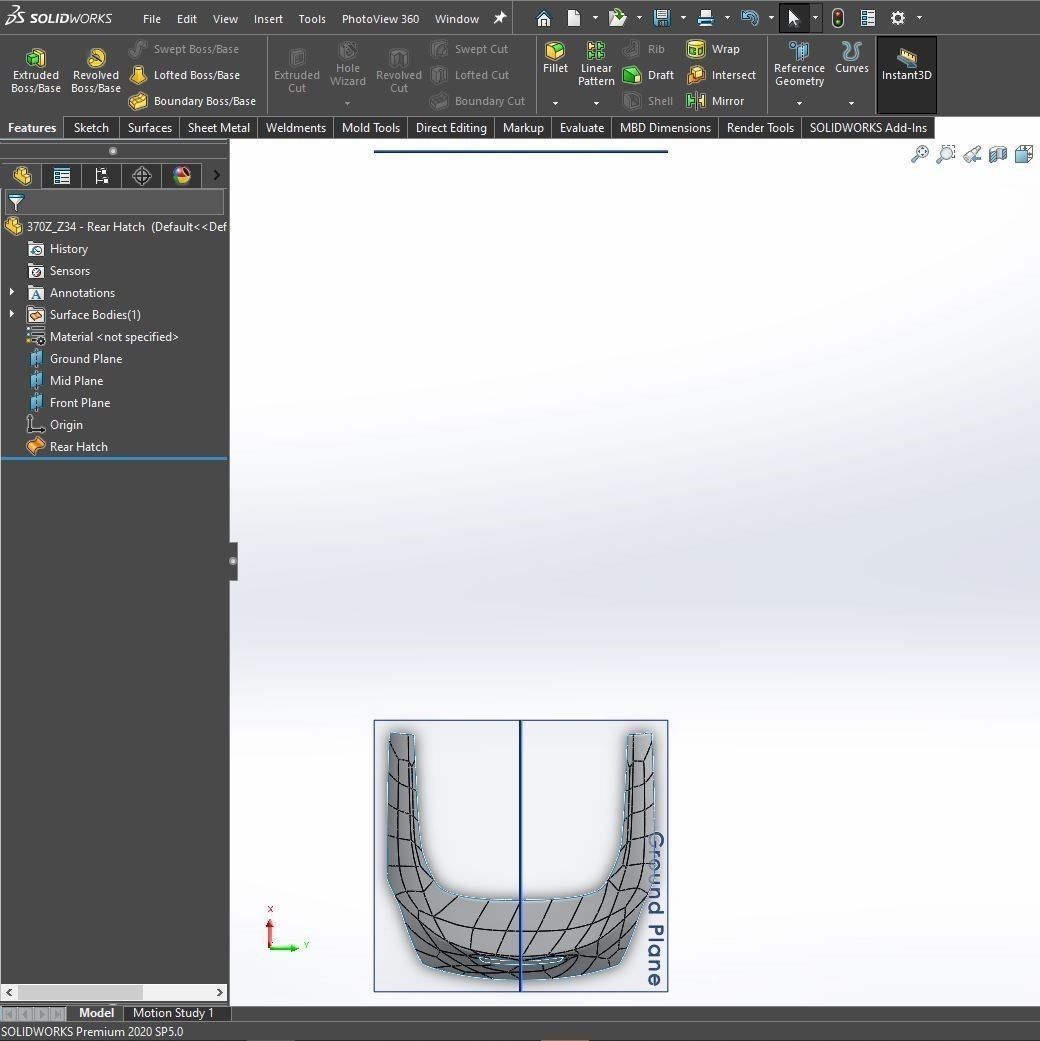Toggle the Instant3D mode button
This screenshot has height=1041, width=1040.
click(906, 65)
